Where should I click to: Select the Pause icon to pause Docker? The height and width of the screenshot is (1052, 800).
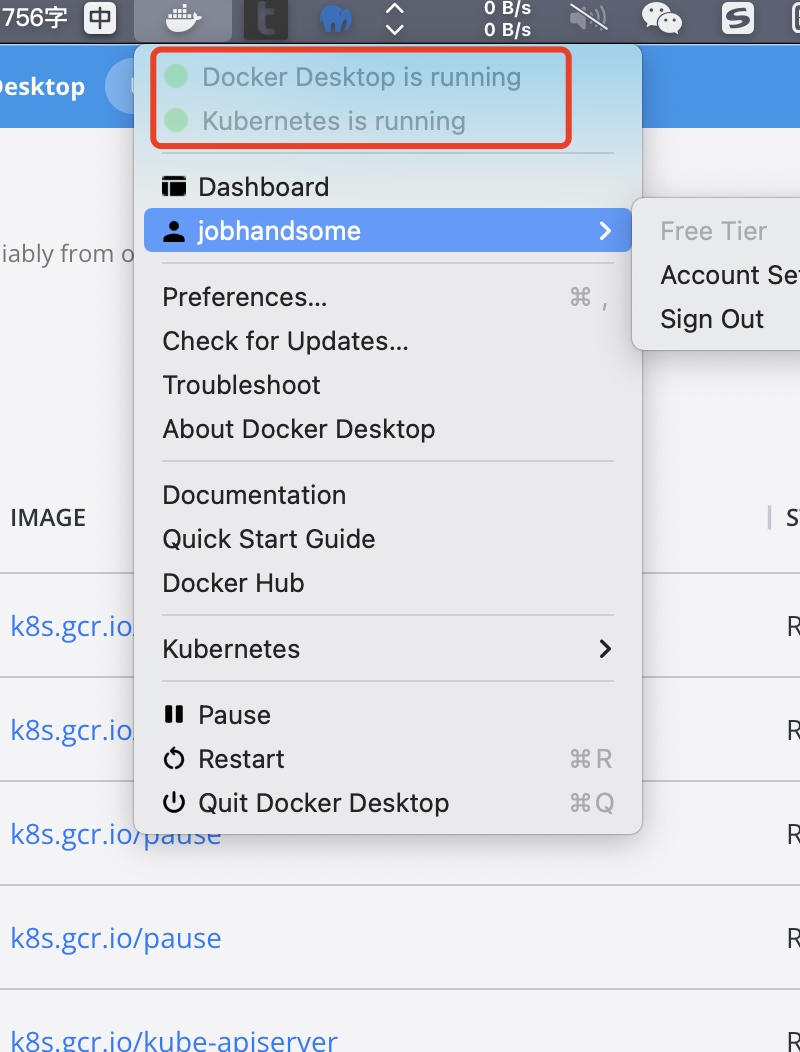point(174,714)
